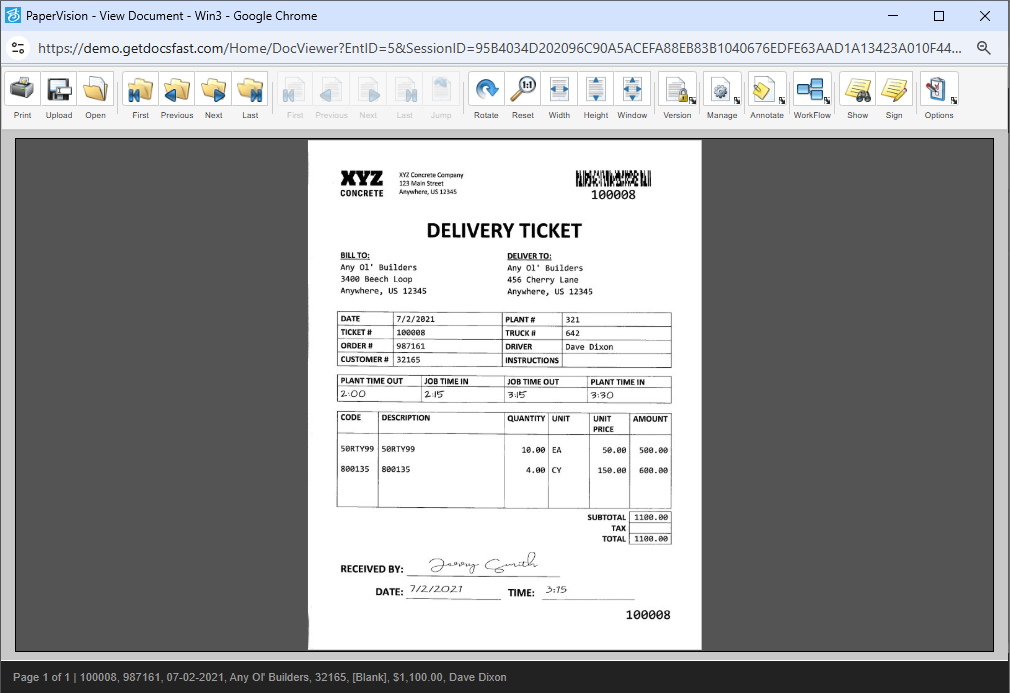Screen dimensions: 1010x693
Task: Open the WorkFlow menu
Action: click(812, 91)
